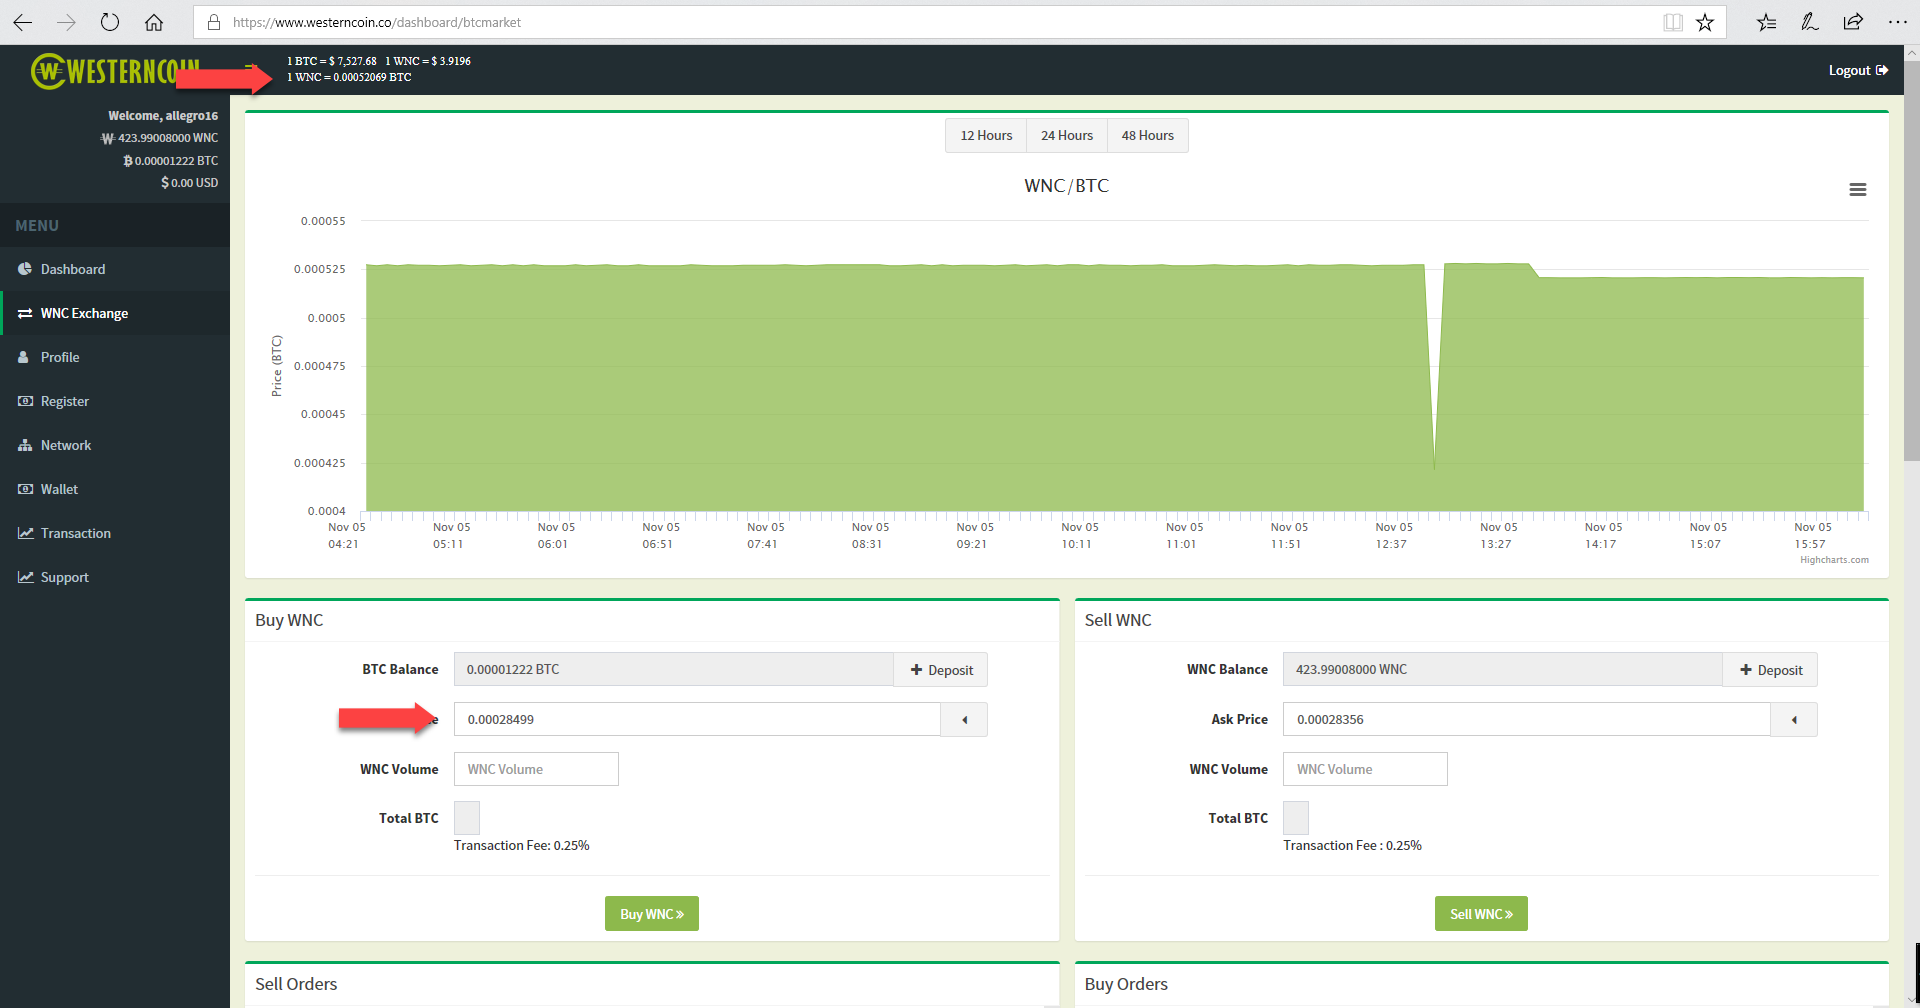
Task: Open the chart hamburger export menu
Action: pyautogui.click(x=1858, y=190)
